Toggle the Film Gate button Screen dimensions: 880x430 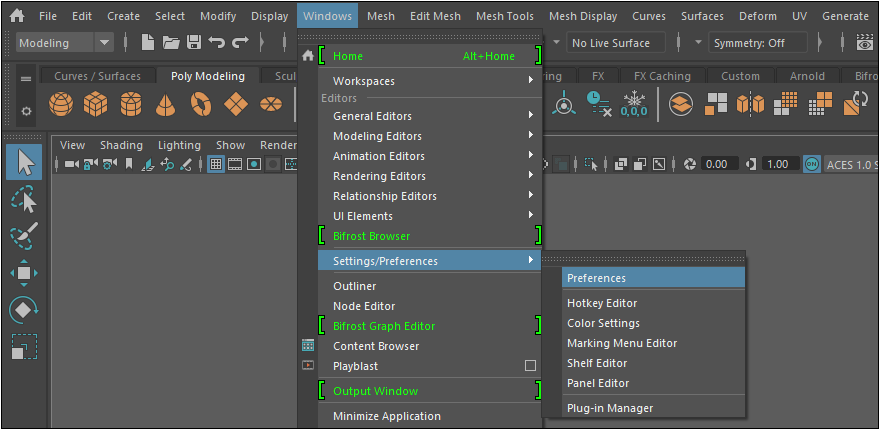[235, 164]
